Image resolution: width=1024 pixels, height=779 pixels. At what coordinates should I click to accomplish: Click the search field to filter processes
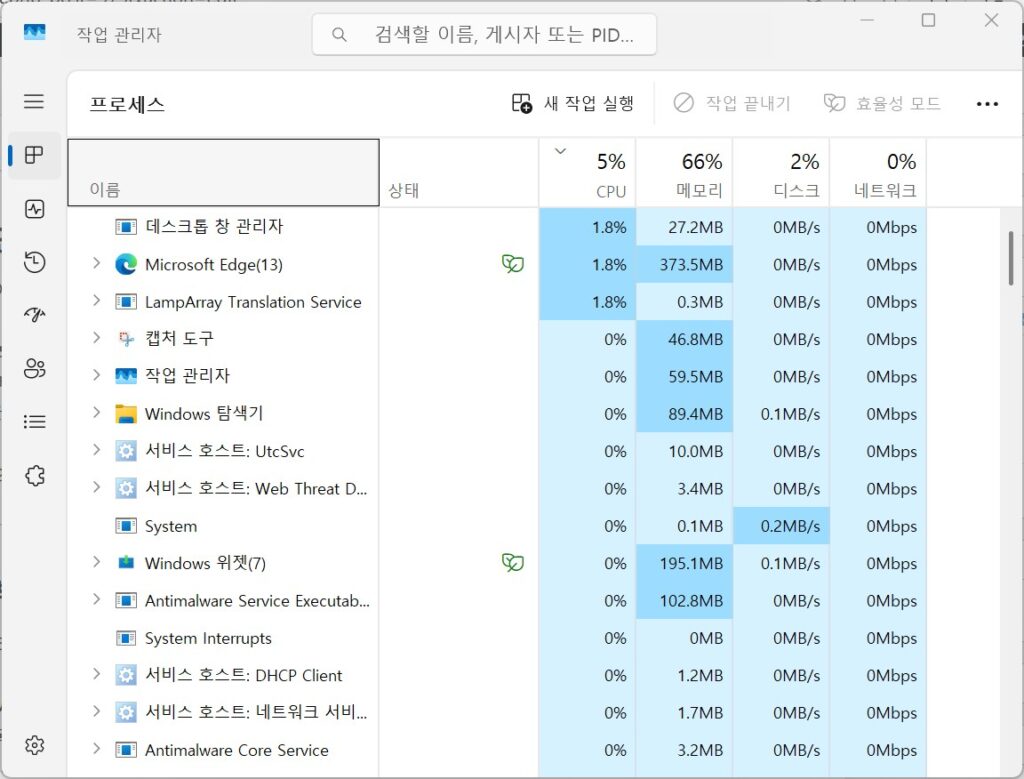tap(484, 33)
